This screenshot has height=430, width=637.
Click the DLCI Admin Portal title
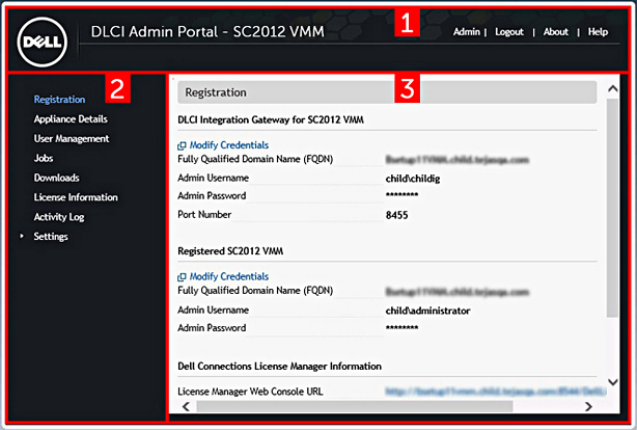(208, 32)
